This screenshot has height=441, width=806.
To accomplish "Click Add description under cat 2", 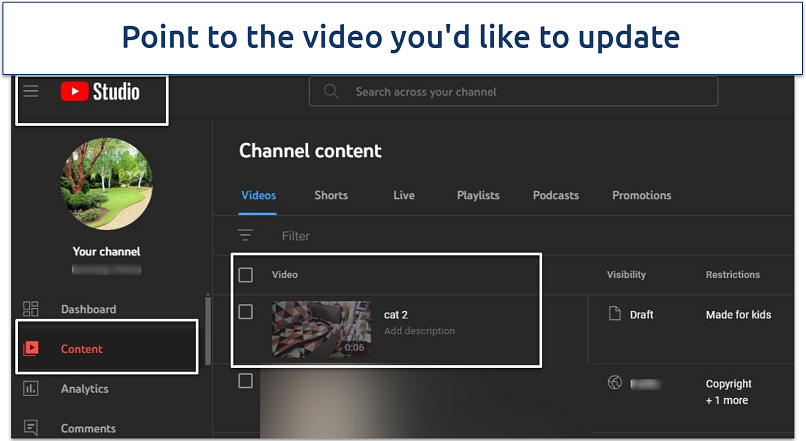I will [419, 331].
